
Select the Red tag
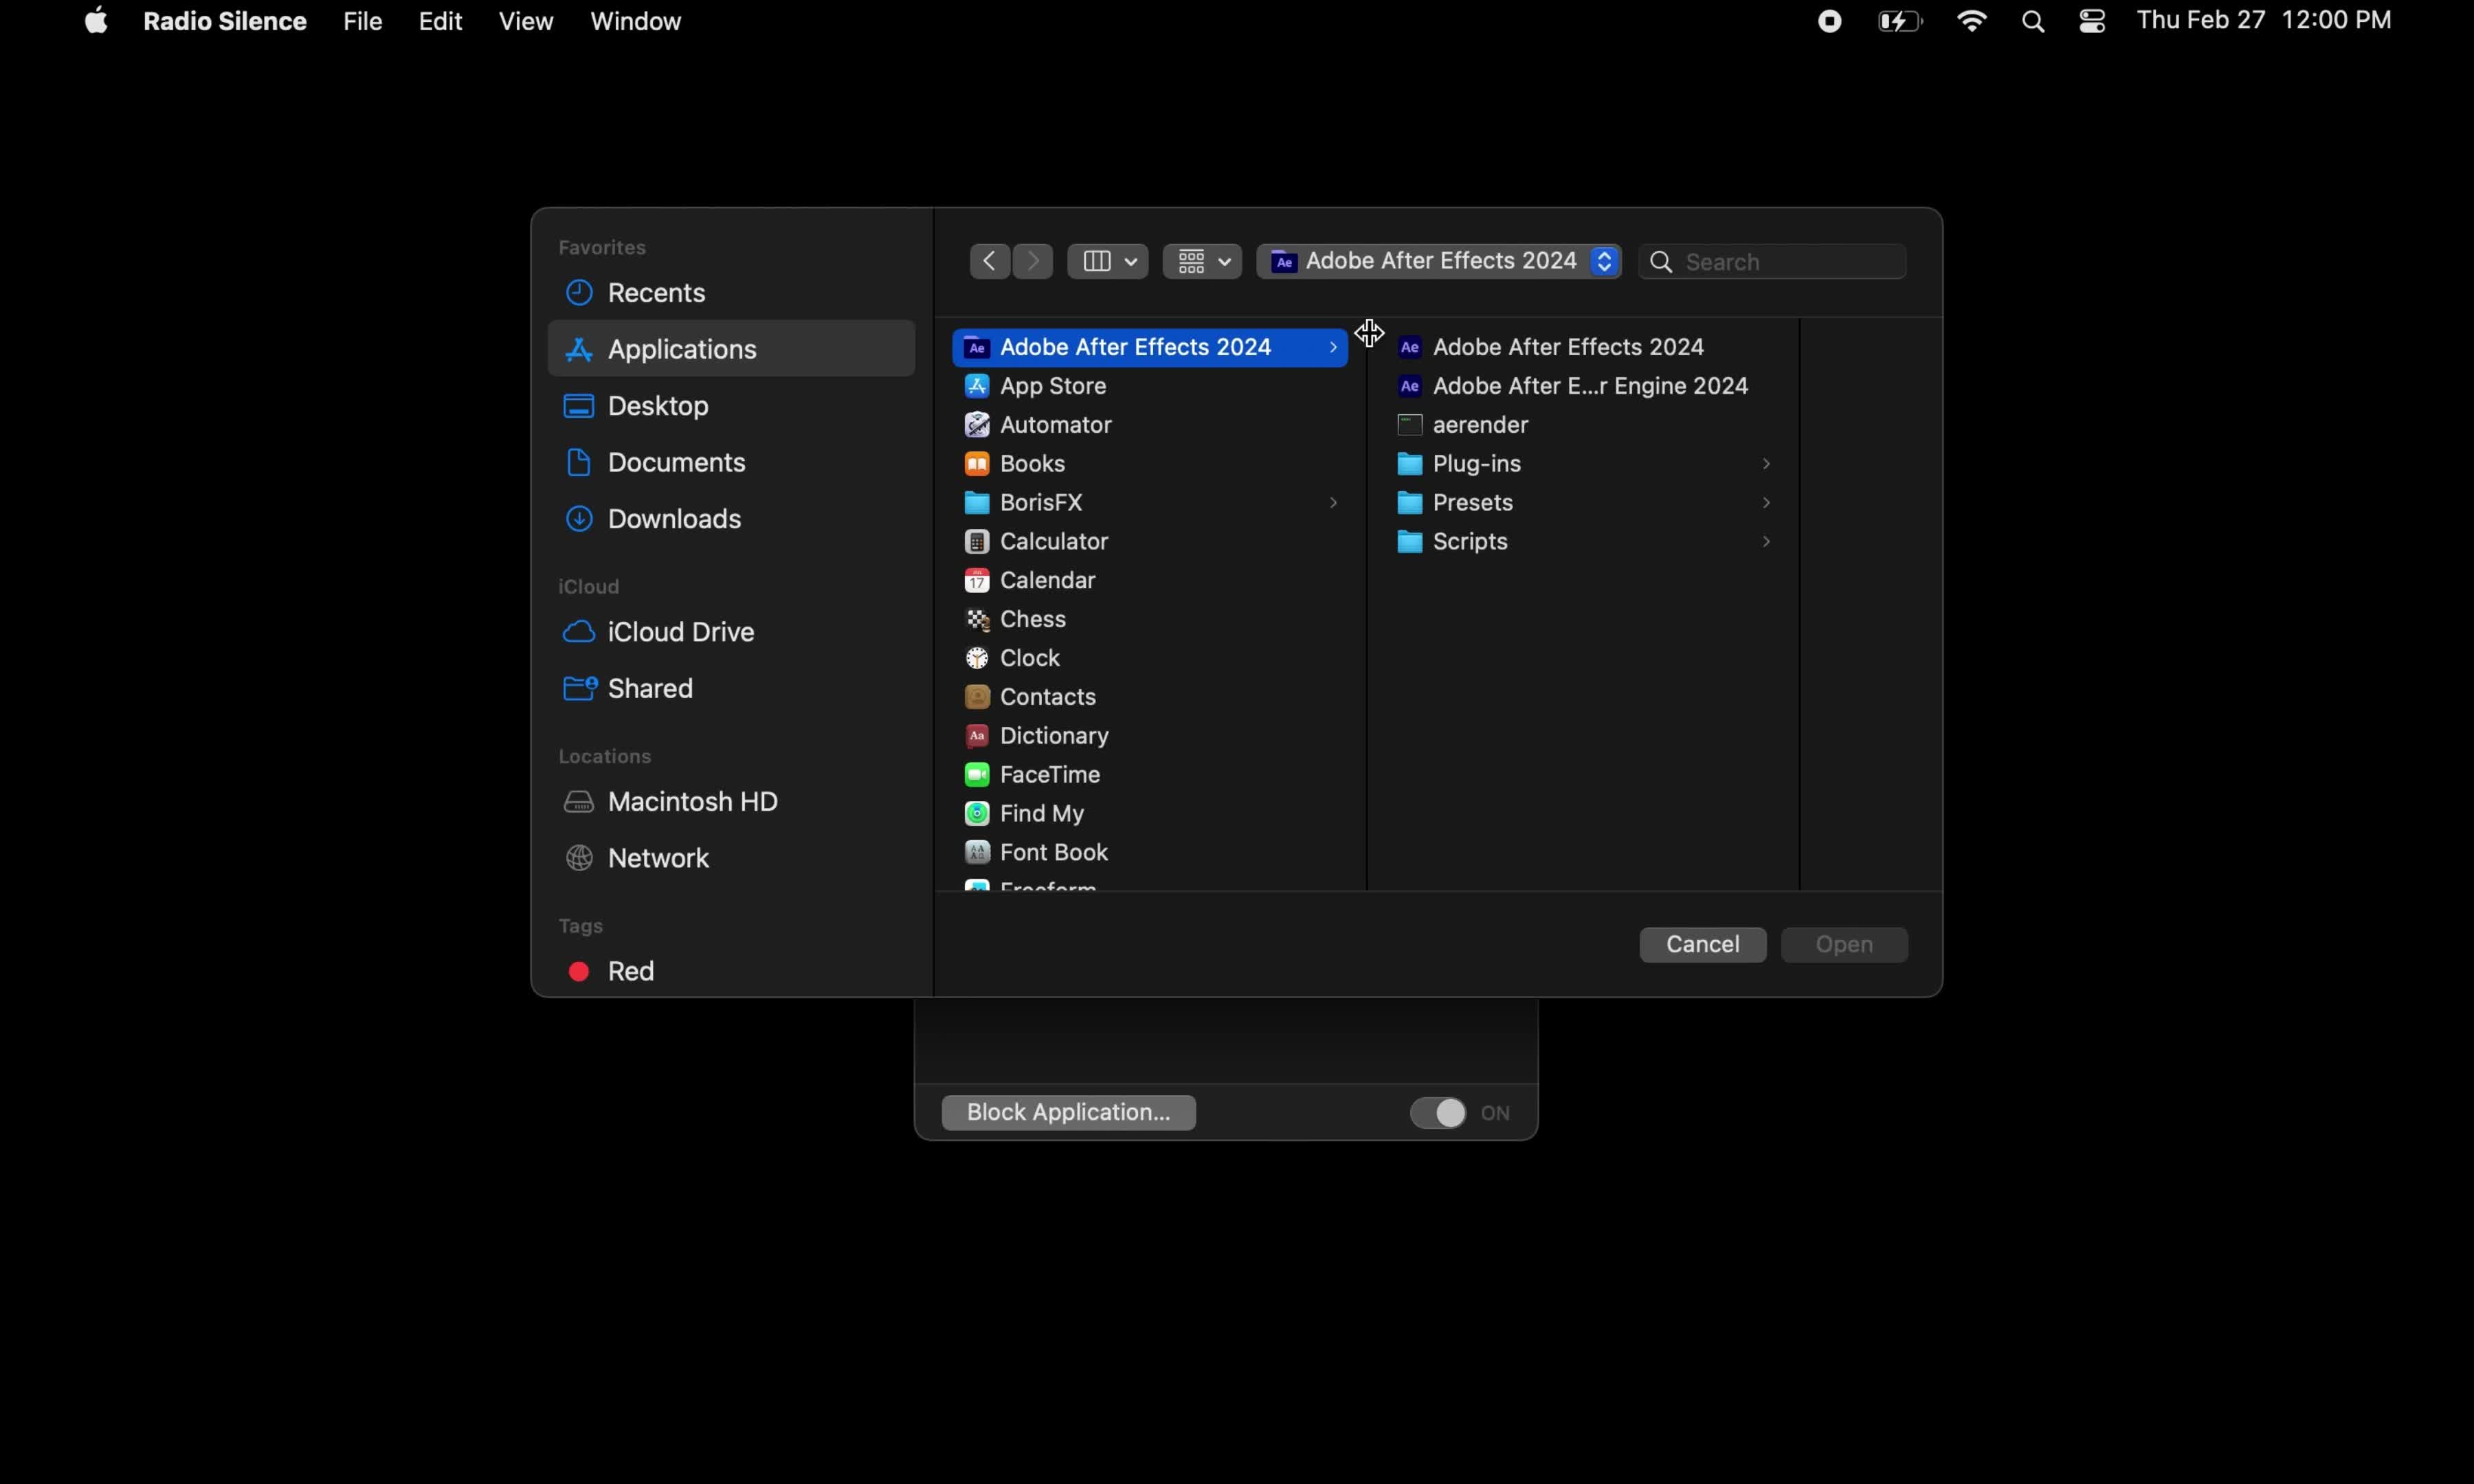[x=630, y=971]
